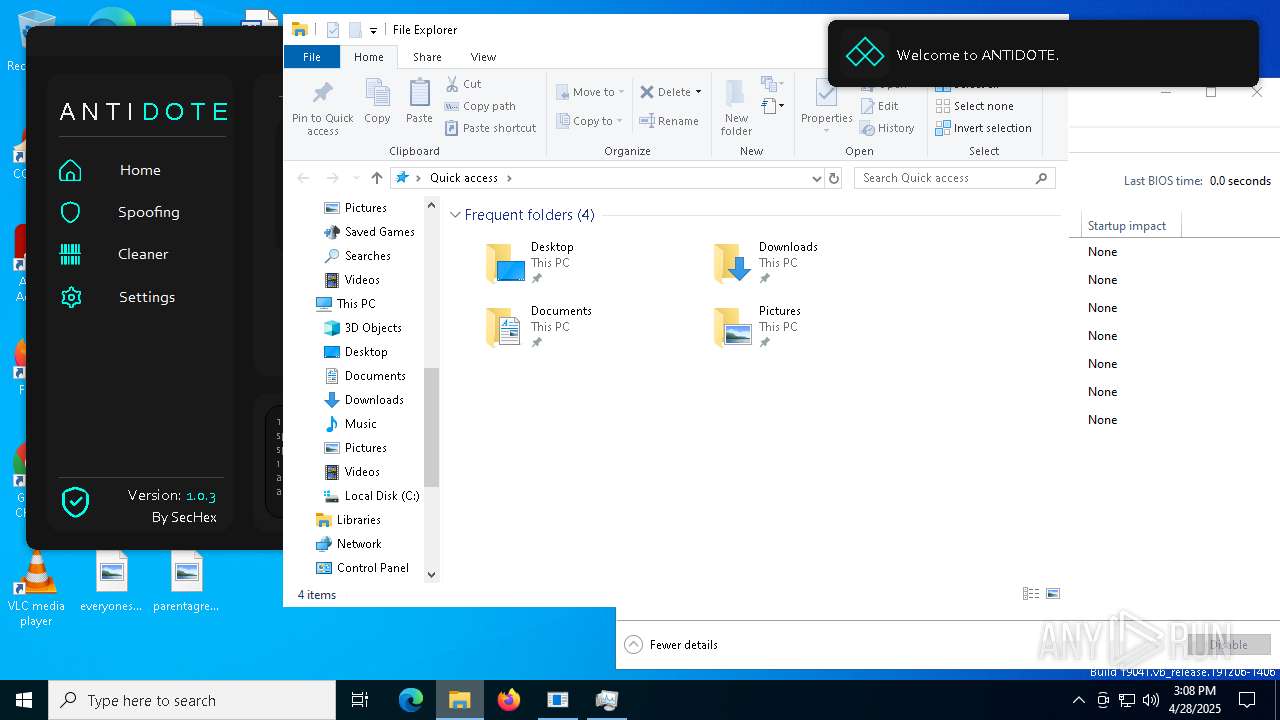The height and width of the screenshot is (720, 1280).
Task: Click the Search Quick access field
Action: point(954,178)
